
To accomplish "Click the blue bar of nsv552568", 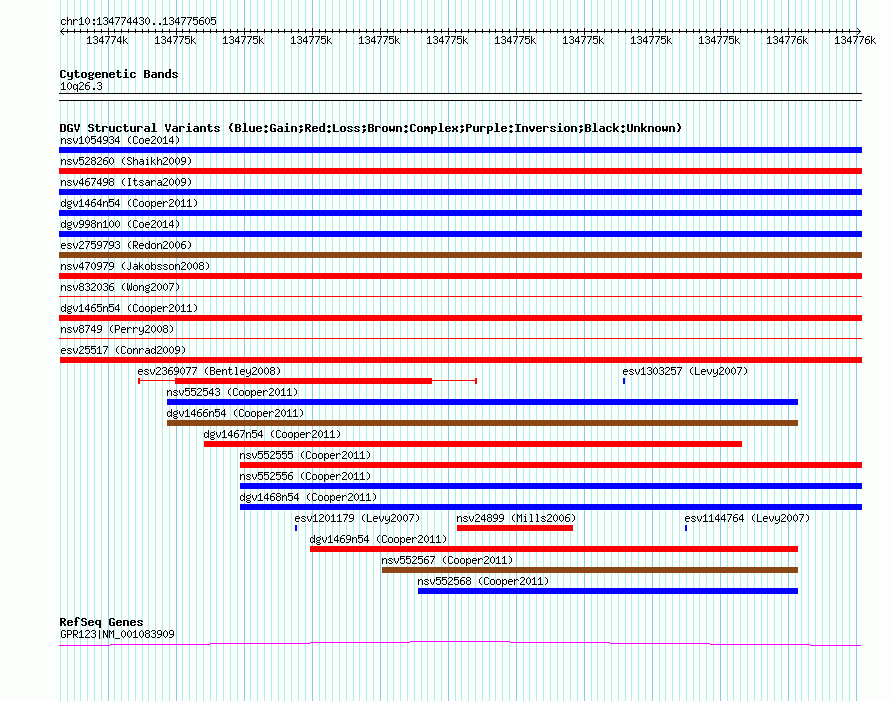I will 608,591.
